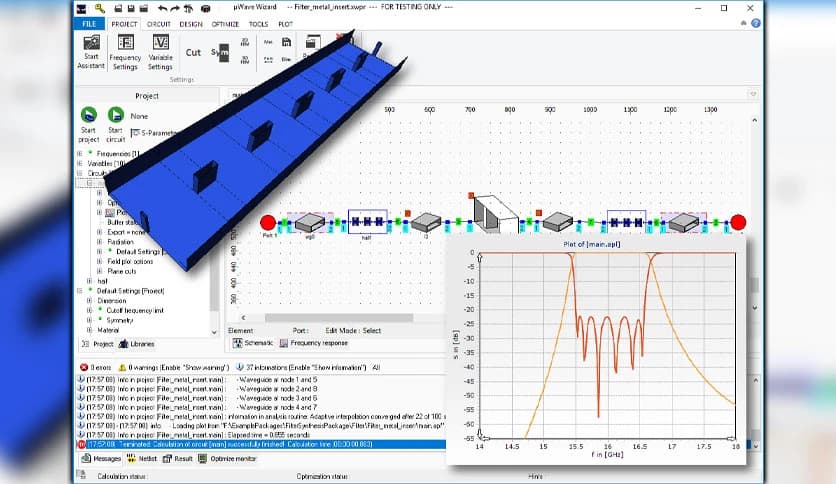Screen dimensions: 836x484
Task: Toggle the 0 warnings filter
Action: [174, 367]
